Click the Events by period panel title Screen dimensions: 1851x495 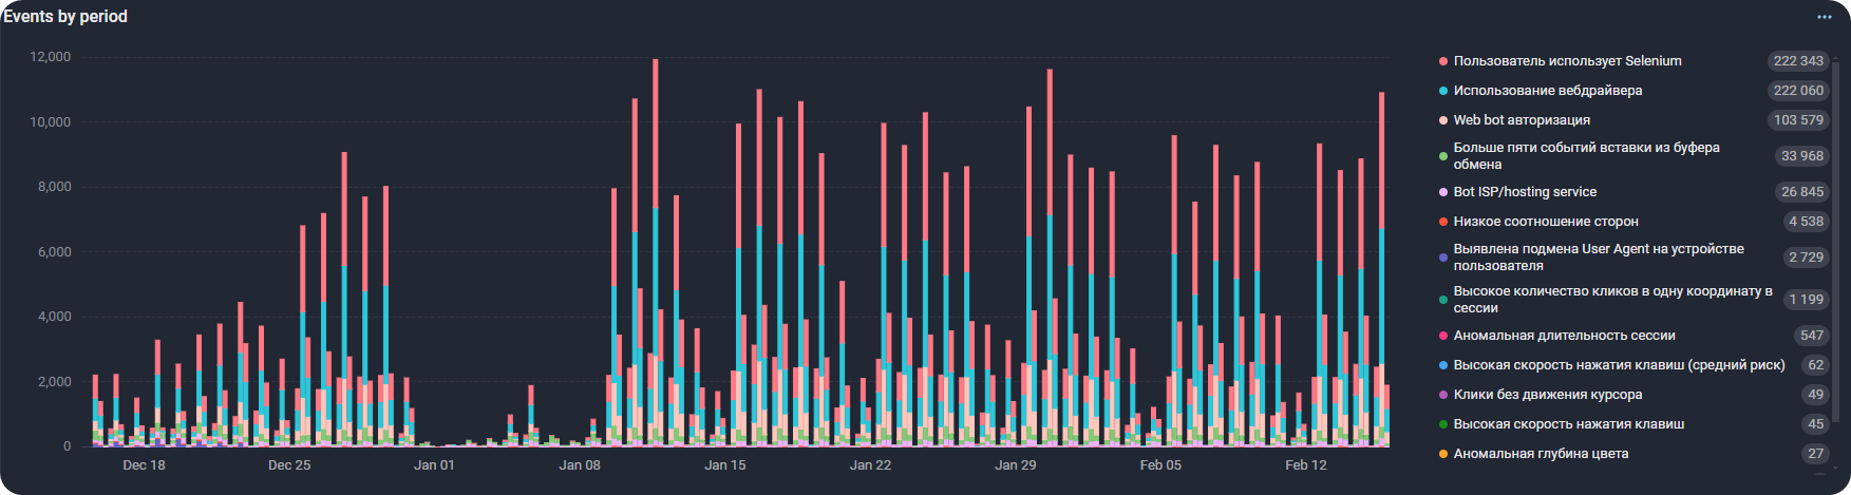click(66, 17)
